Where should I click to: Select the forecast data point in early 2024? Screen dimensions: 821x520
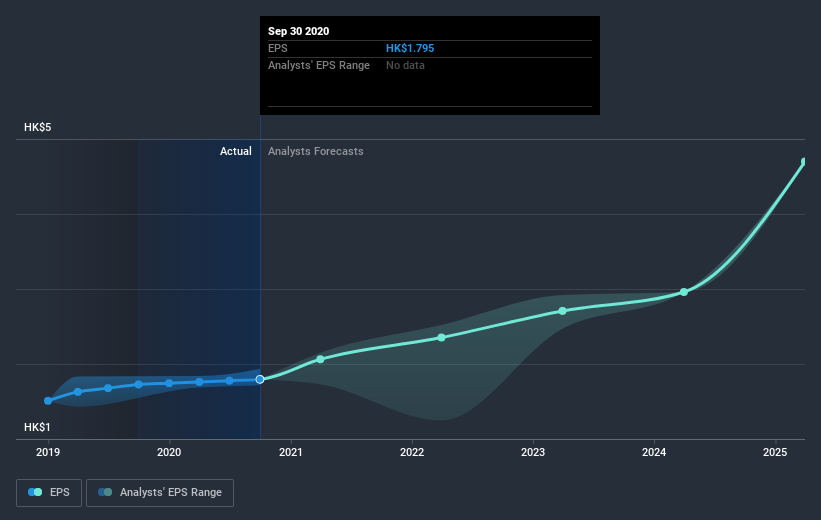[x=684, y=292]
